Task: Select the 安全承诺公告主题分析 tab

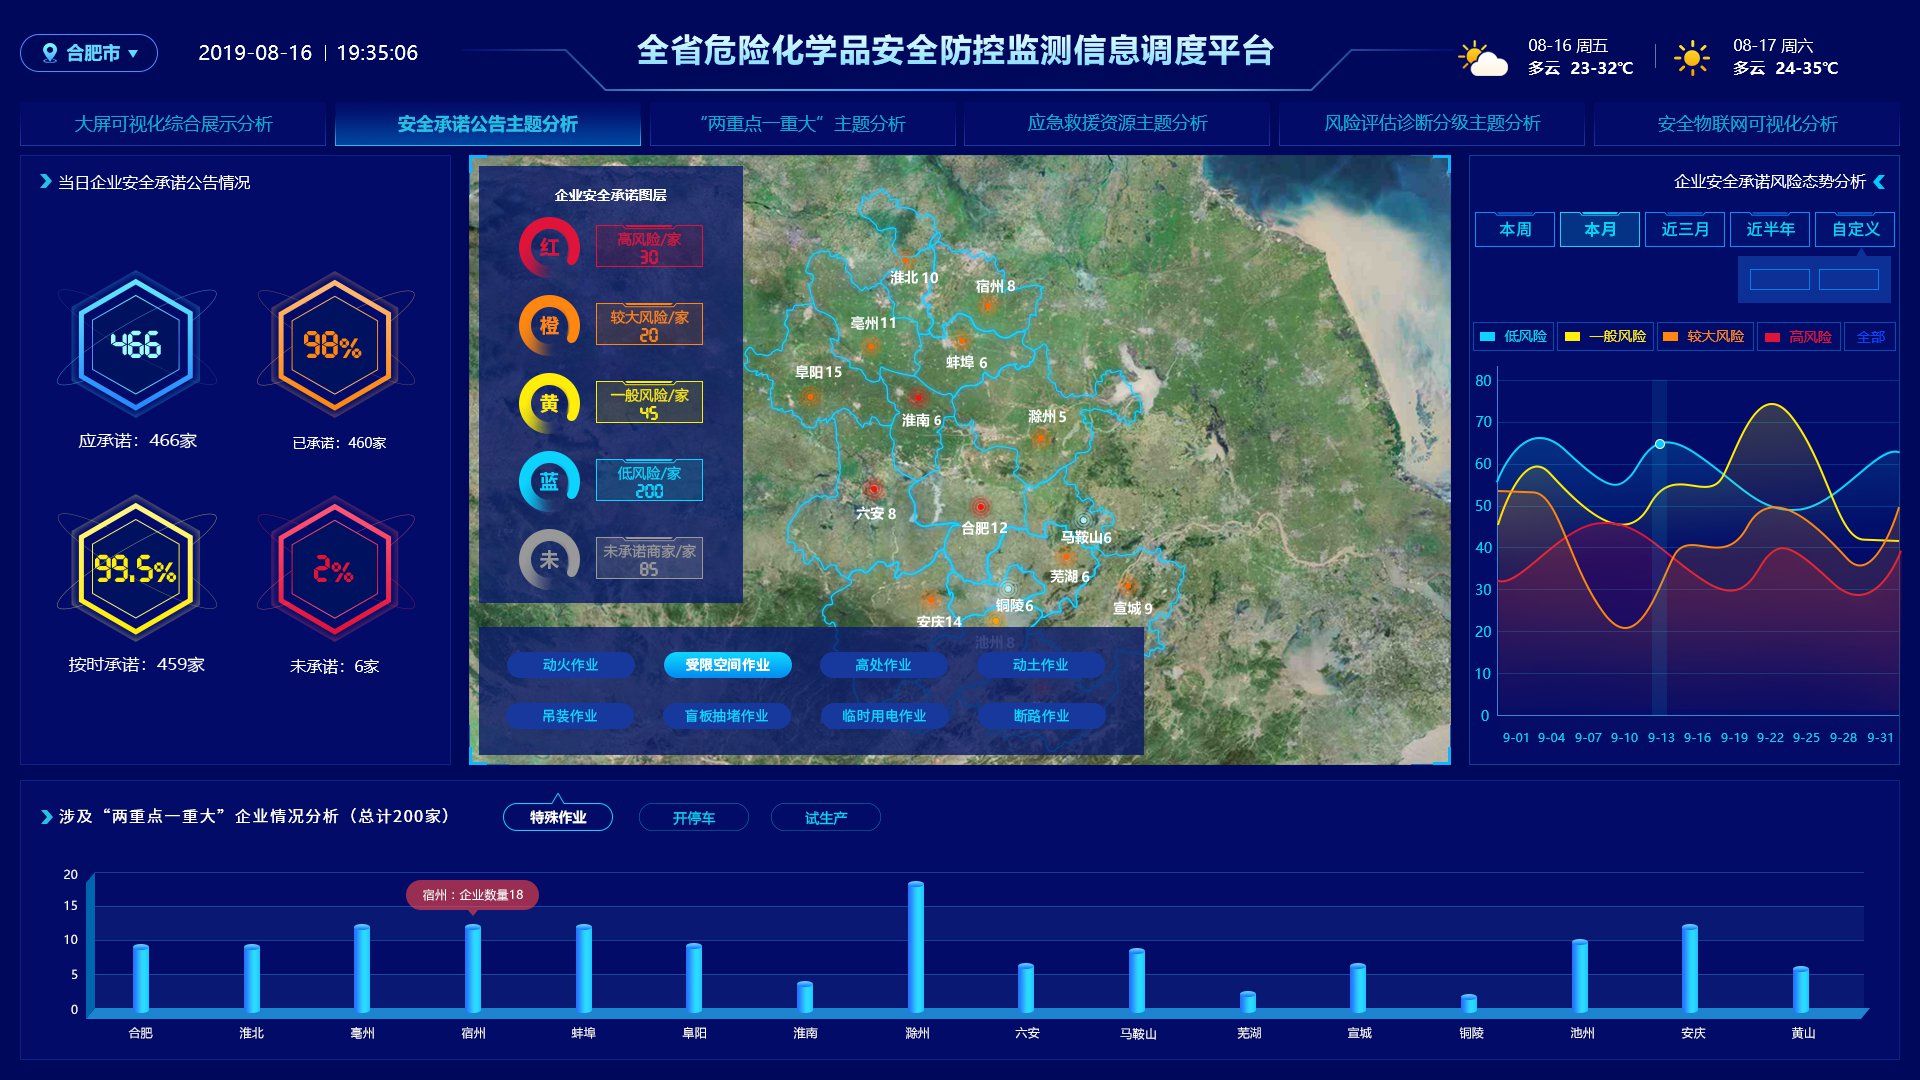Action: pyautogui.click(x=488, y=124)
